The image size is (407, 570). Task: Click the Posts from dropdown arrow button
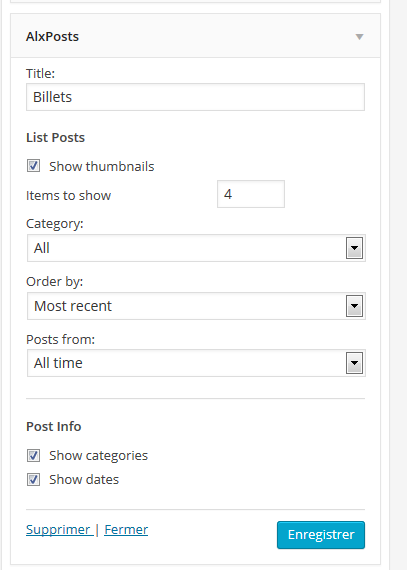354,363
